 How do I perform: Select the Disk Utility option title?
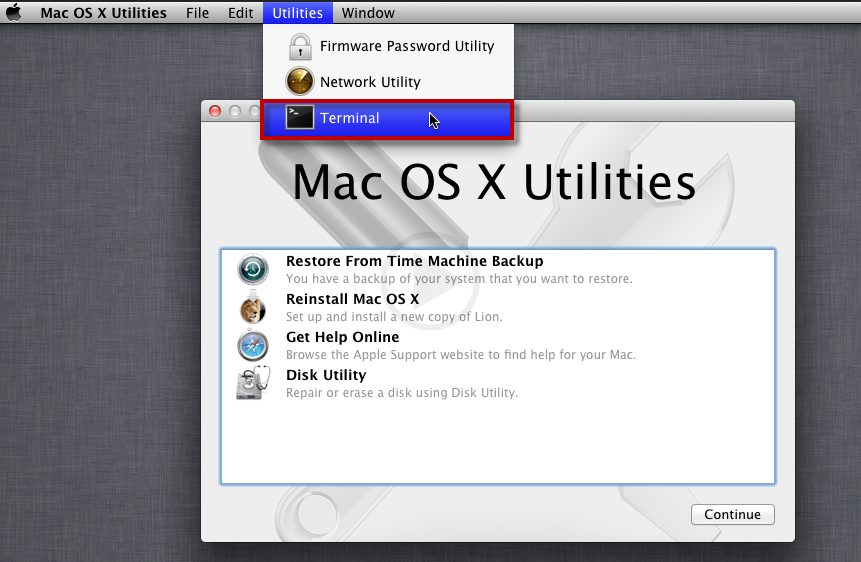[x=326, y=375]
